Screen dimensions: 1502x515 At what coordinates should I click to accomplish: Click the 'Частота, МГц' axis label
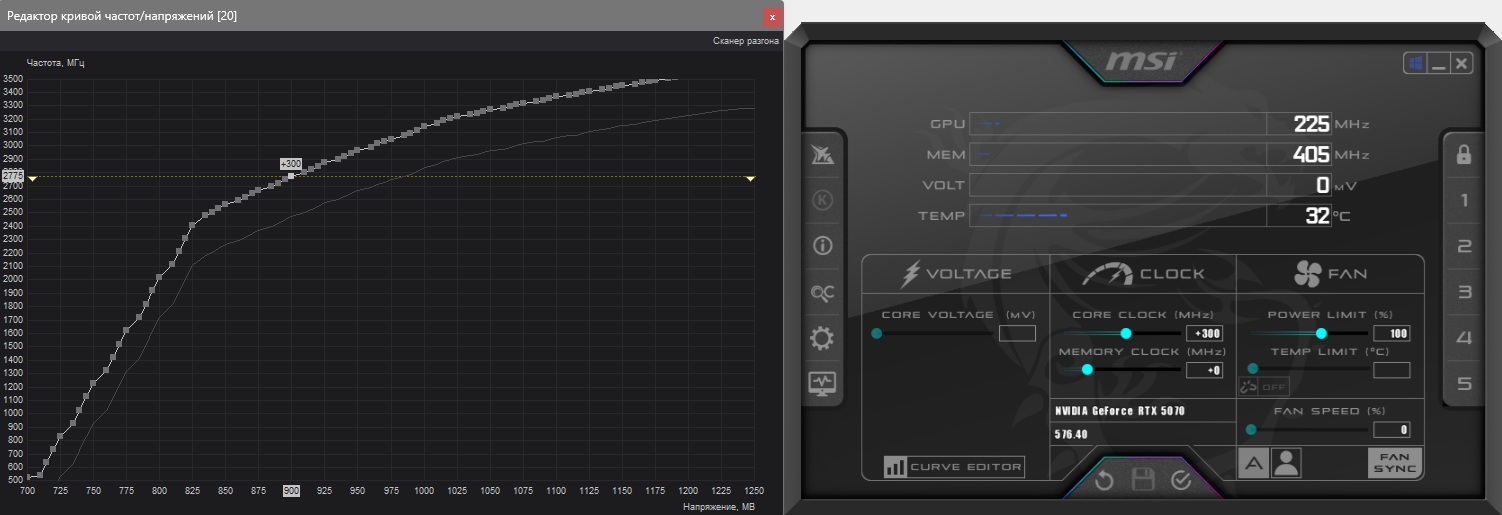56,63
